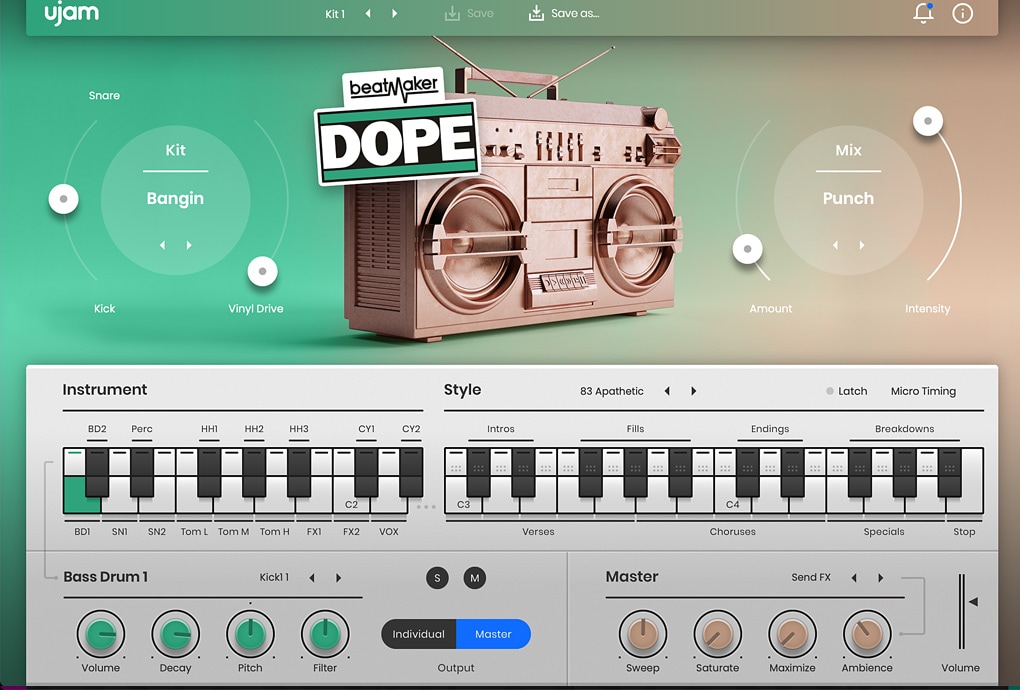1020x690 pixels.
Task: Open the 83 Apathetic style list
Action: [611, 391]
